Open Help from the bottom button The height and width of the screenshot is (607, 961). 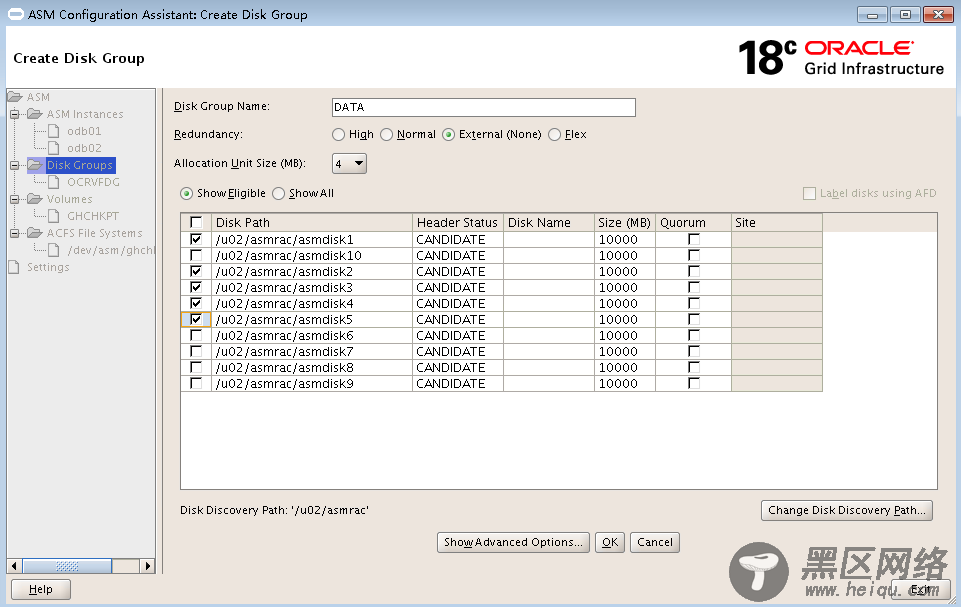tap(40, 589)
